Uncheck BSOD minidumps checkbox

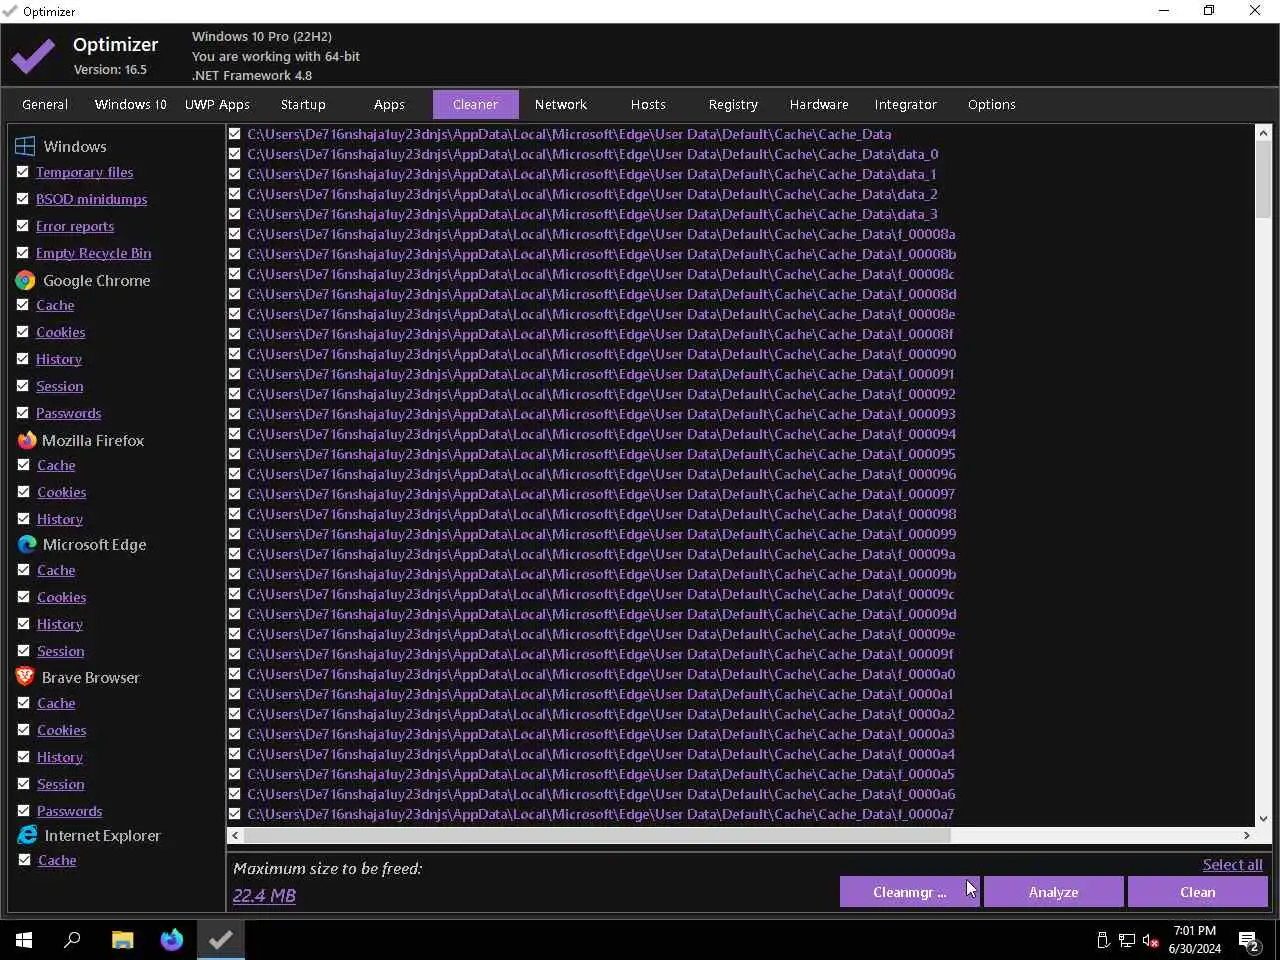click(x=22, y=199)
